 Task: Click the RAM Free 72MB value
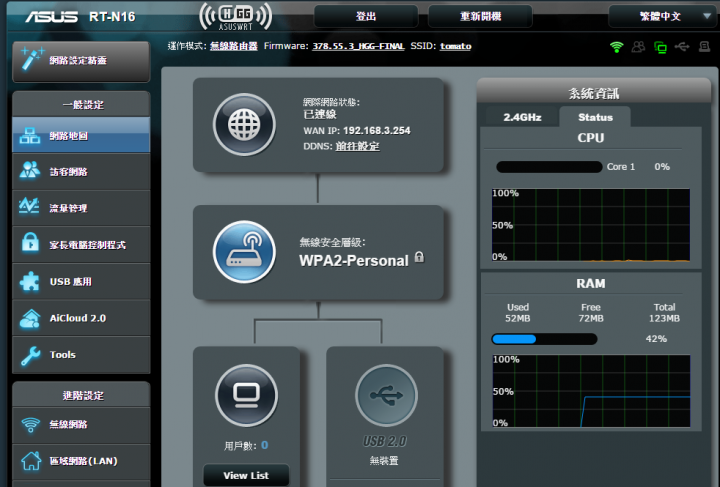point(591,319)
